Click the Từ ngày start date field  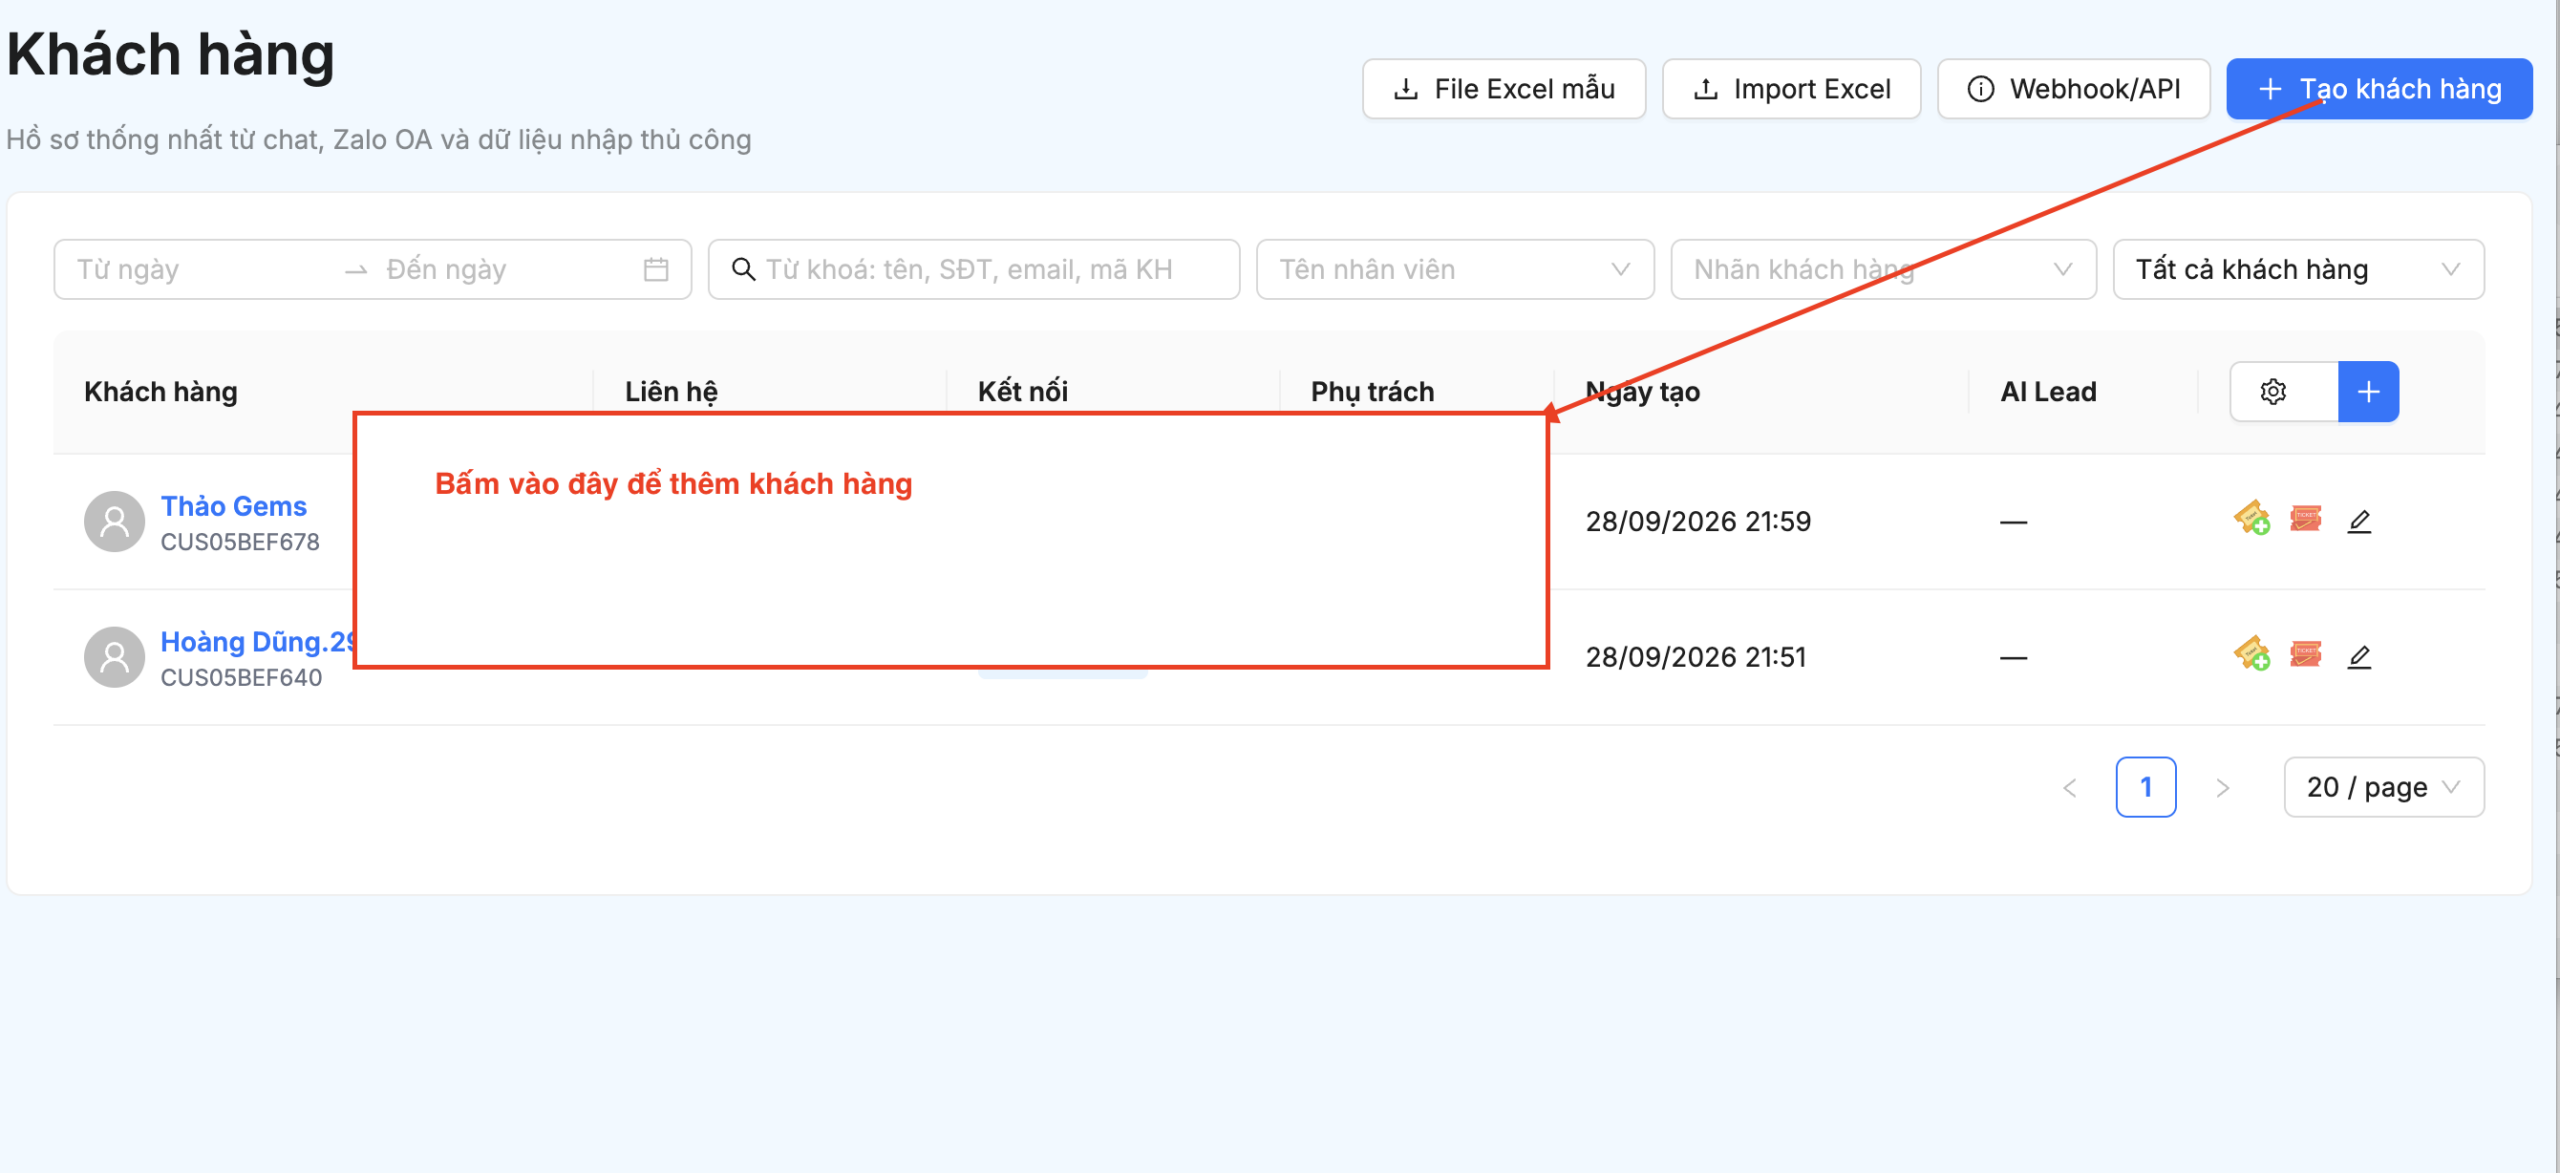point(200,270)
